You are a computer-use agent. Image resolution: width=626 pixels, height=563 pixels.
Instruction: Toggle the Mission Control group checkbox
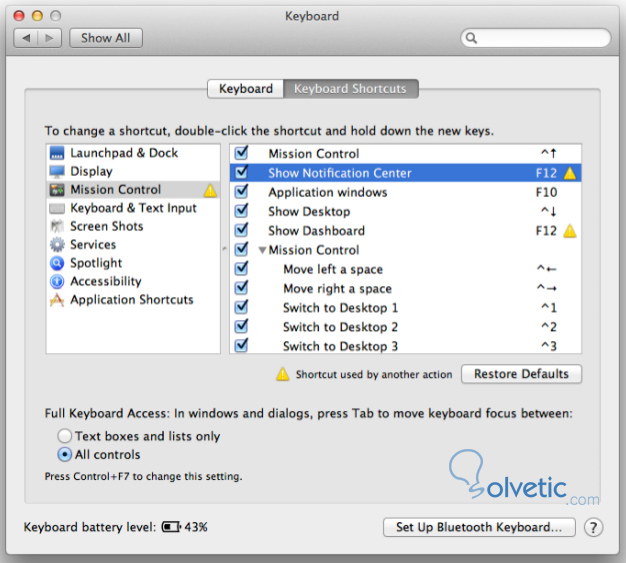241,249
